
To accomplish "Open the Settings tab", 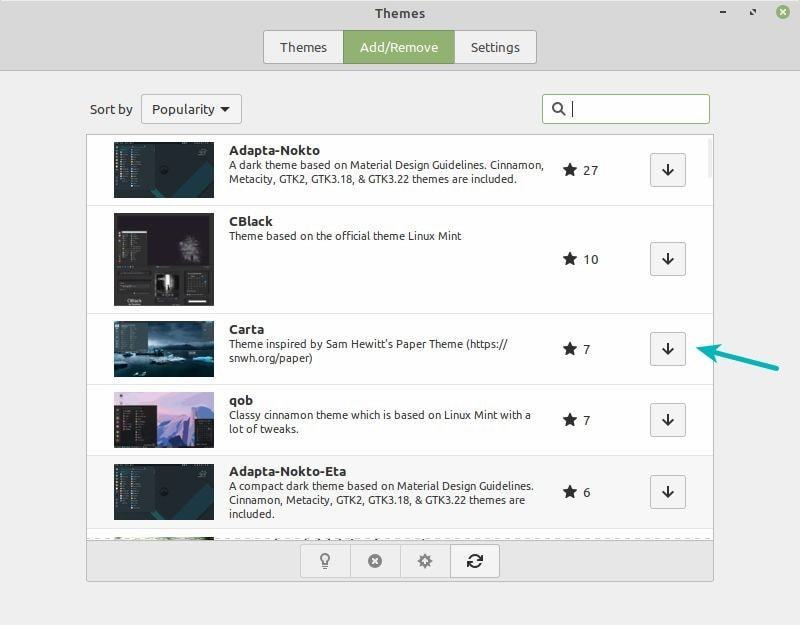I will [495, 46].
